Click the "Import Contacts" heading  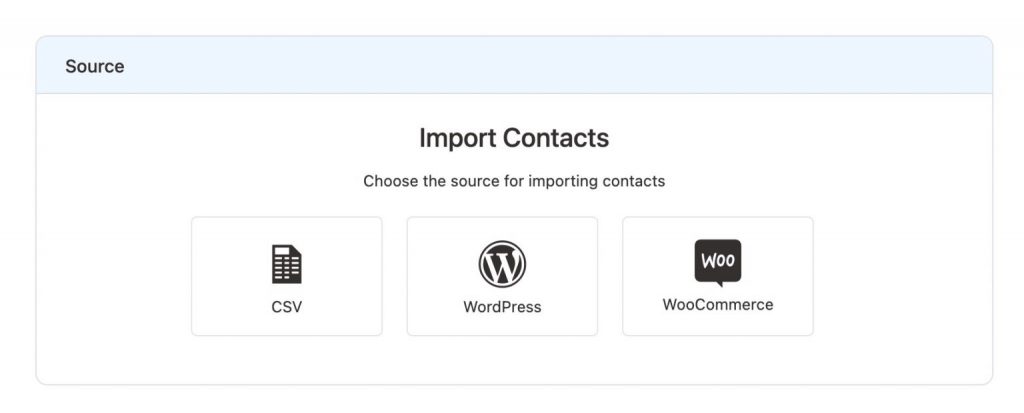(x=514, y=139)
